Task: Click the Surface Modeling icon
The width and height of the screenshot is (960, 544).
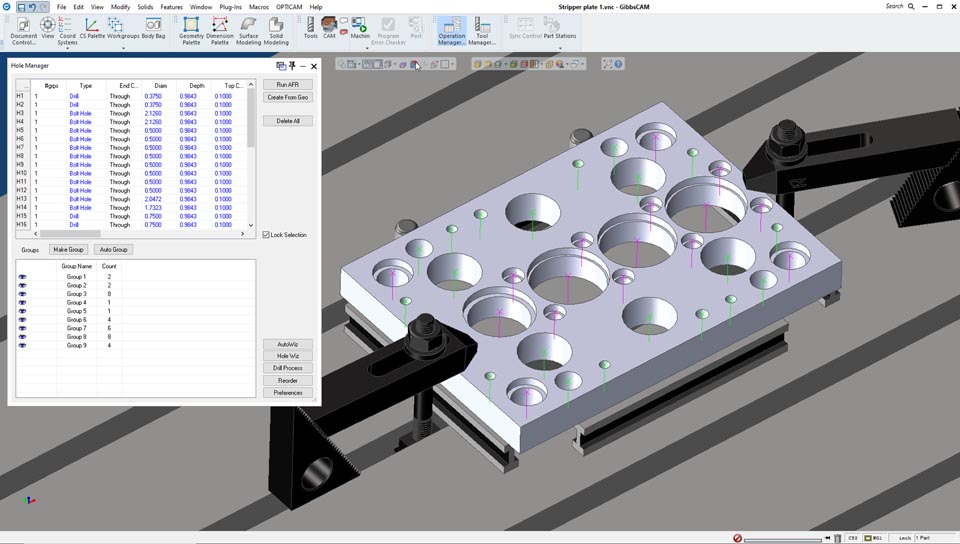Action: 248,29
